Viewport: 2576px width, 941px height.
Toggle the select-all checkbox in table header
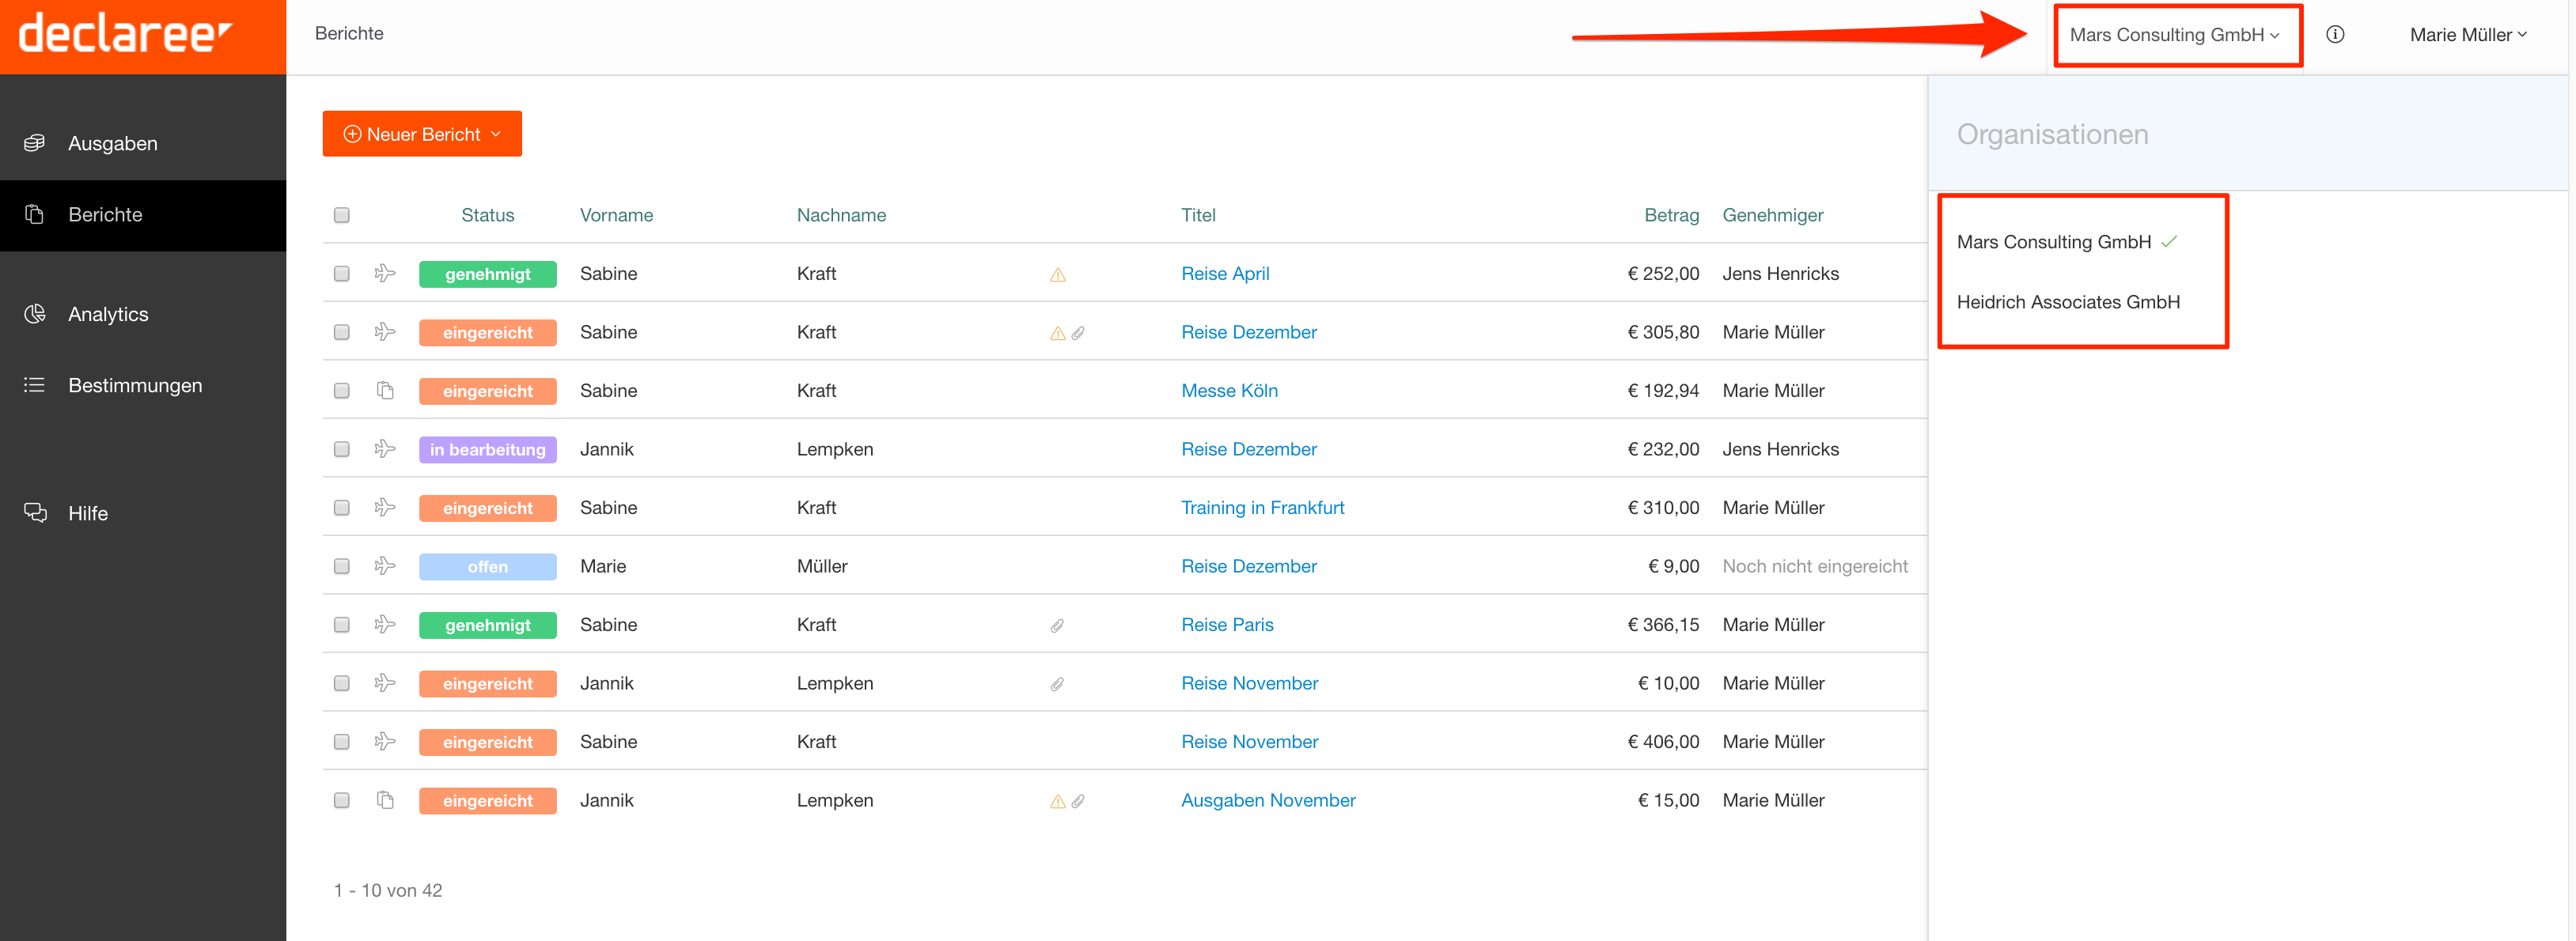coord(342,215)
